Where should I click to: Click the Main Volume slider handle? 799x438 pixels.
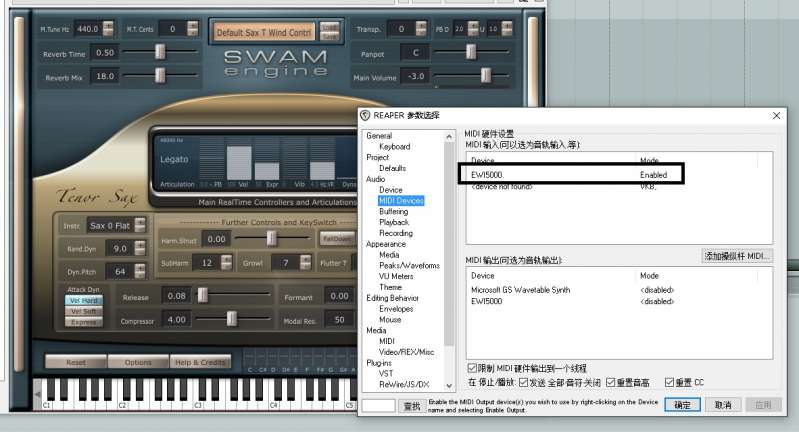coord(485,76)
